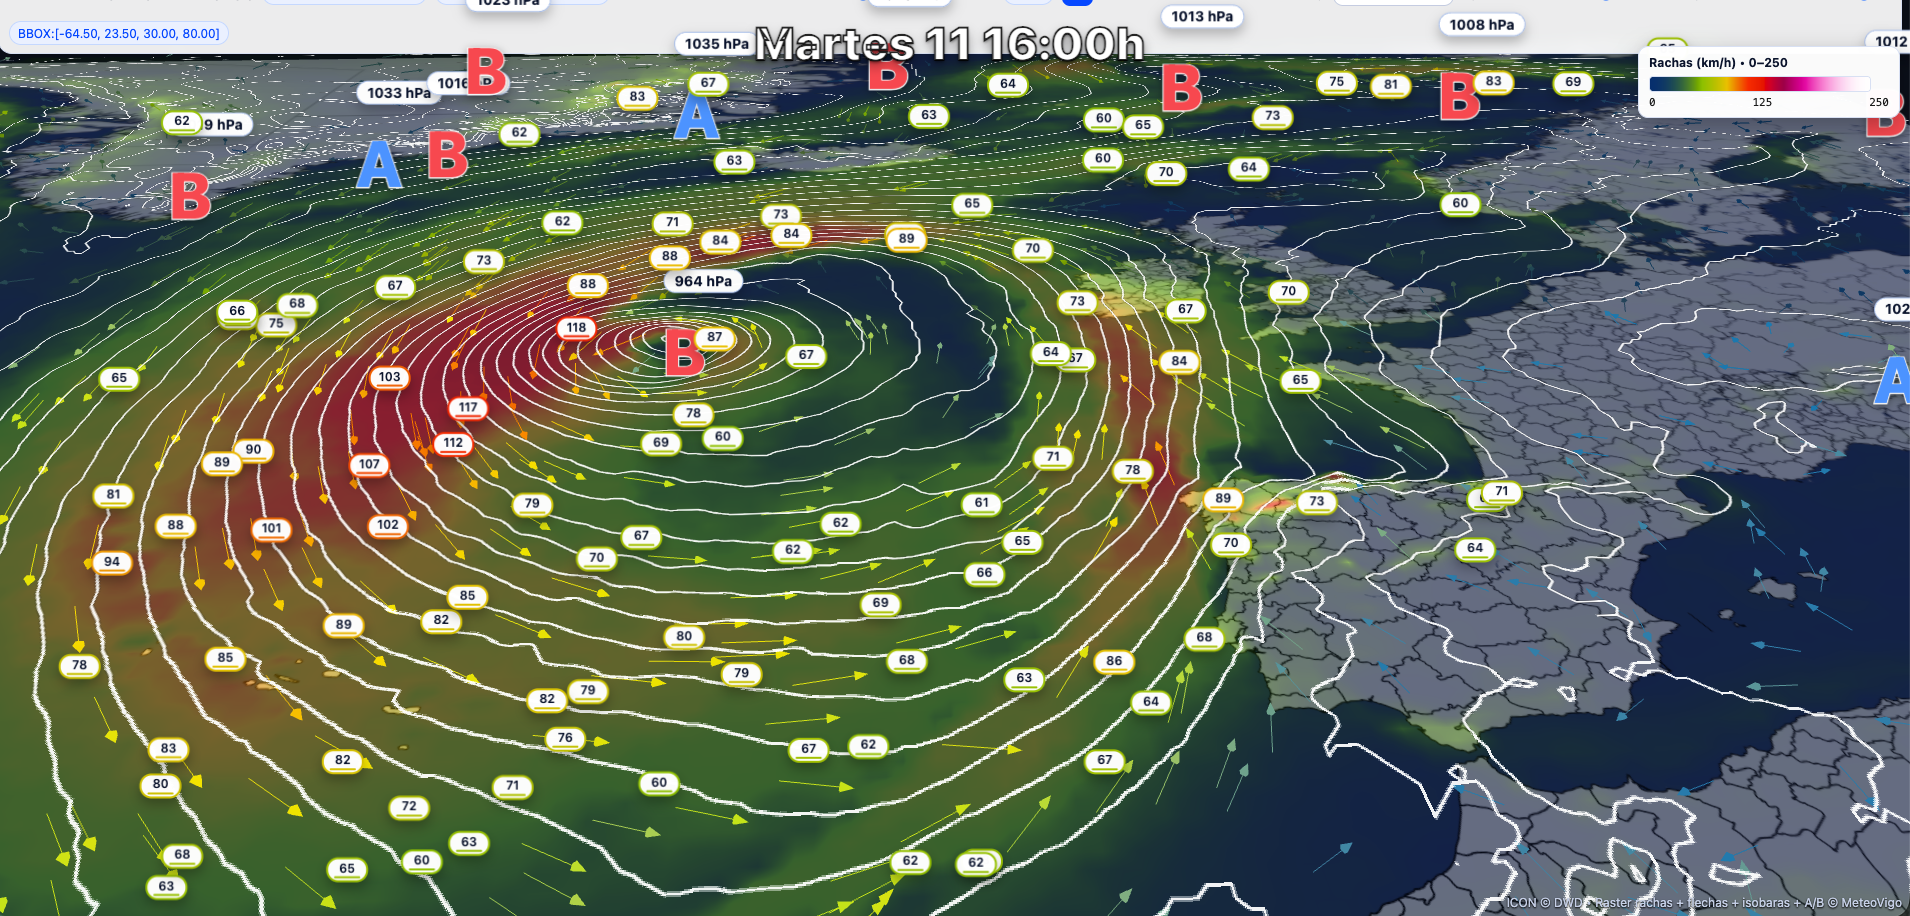The height and width of the screenshot is (916, 1910).
Task: Click the 964 hPa pressure label
Action: point(703,281)
